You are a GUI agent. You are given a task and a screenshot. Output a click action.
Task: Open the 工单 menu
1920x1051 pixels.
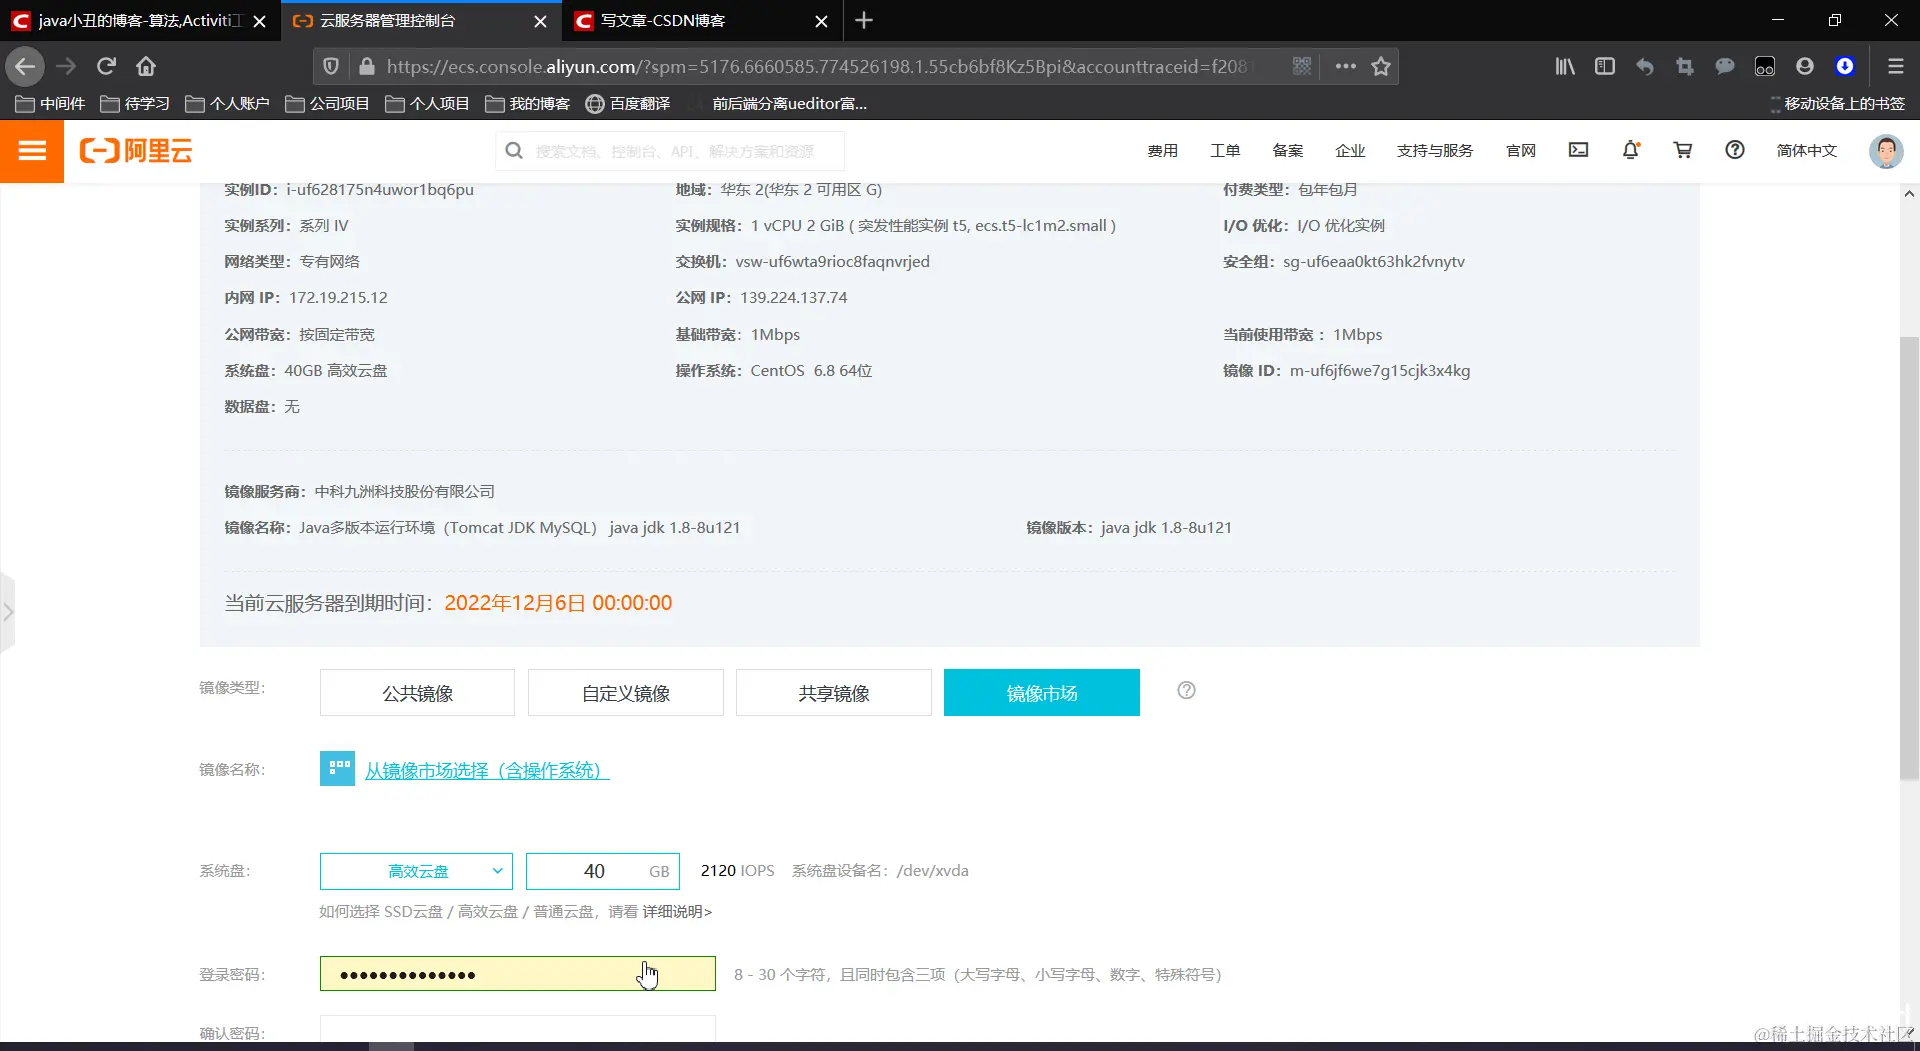pyautogui.click(x=1225, y=150)
